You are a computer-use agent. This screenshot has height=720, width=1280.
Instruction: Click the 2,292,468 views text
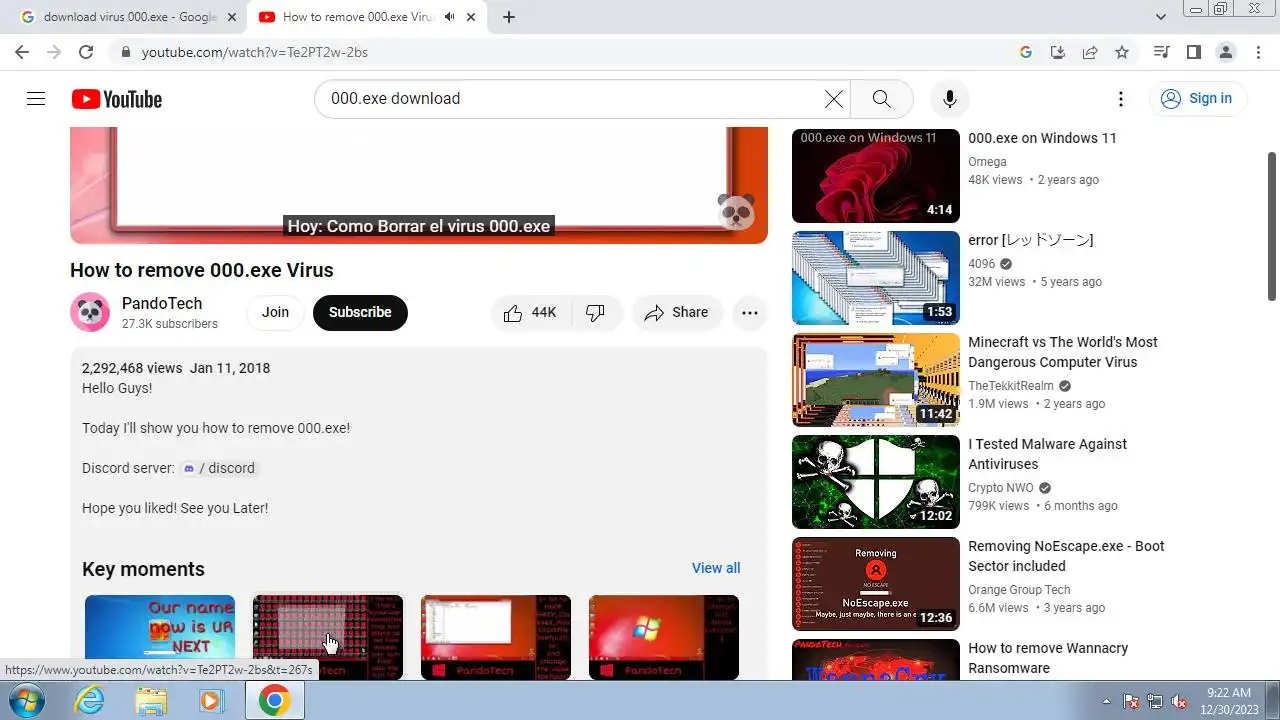click(132, 368)
